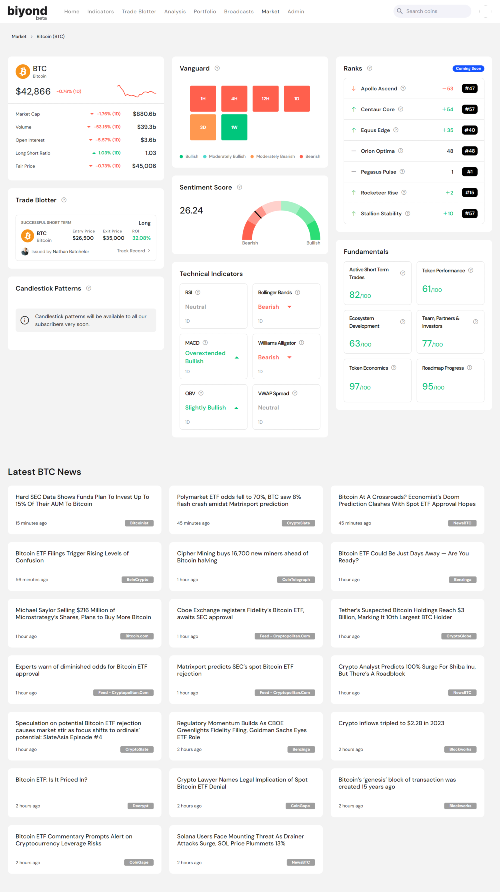
Task: Click the OBV info icon
Action: (201, 393)
